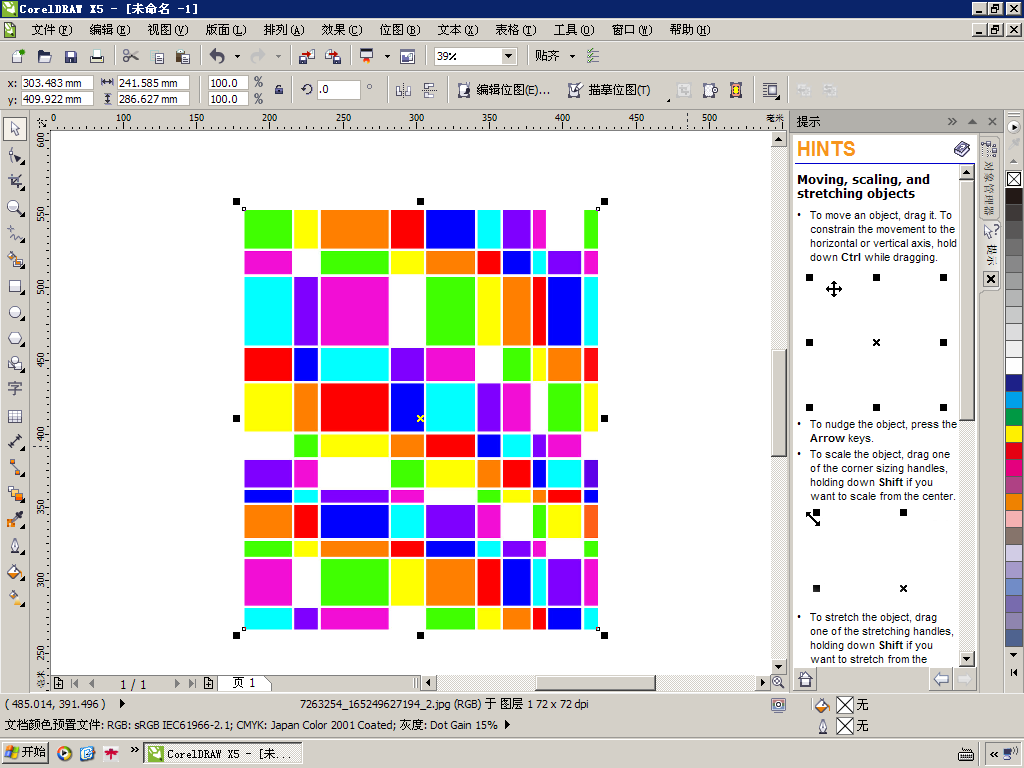Select the Smart fill tool
Viewport: 1024px width, 768px height.
(x=15, y=260)
